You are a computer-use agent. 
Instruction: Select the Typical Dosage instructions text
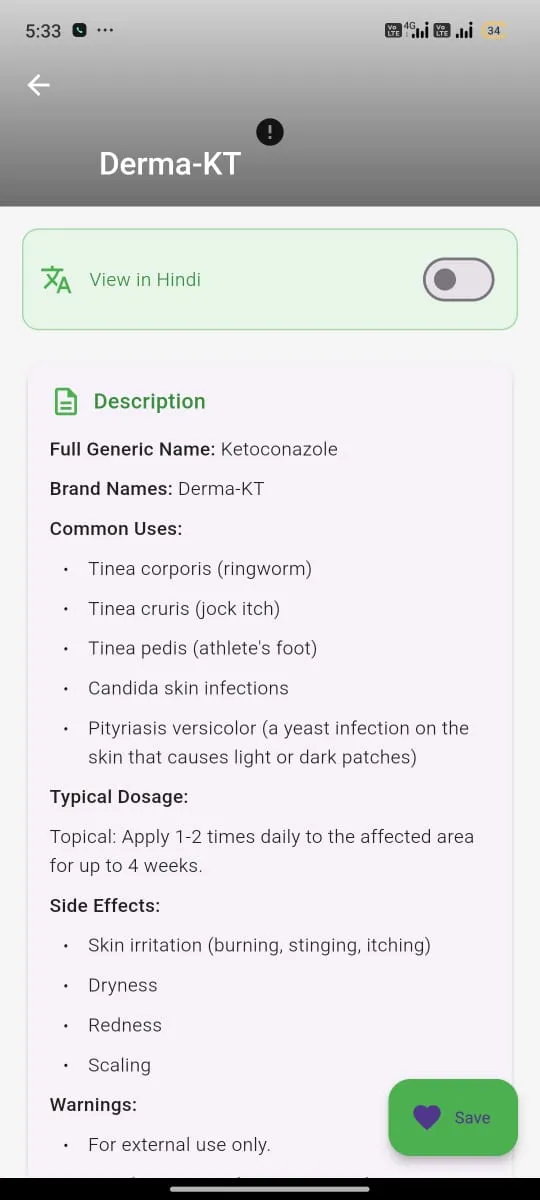point(262,851)
